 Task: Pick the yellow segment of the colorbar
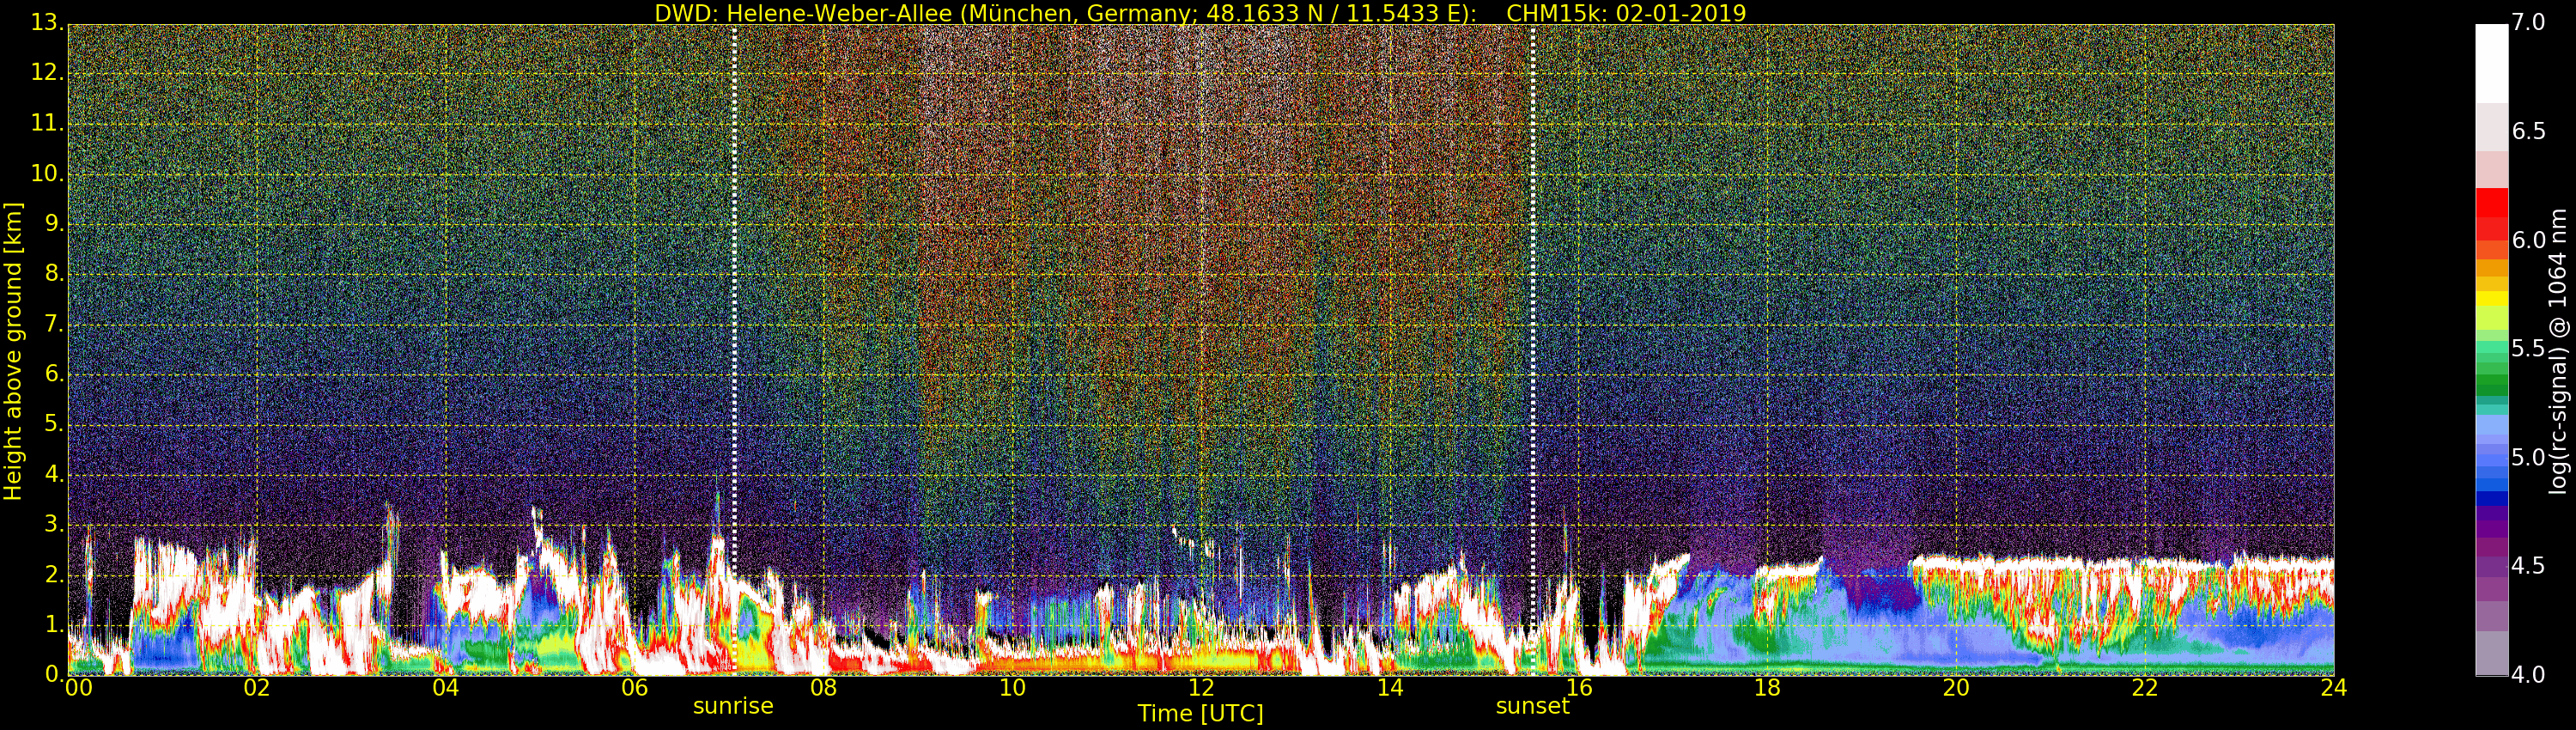pos(2491,298)
